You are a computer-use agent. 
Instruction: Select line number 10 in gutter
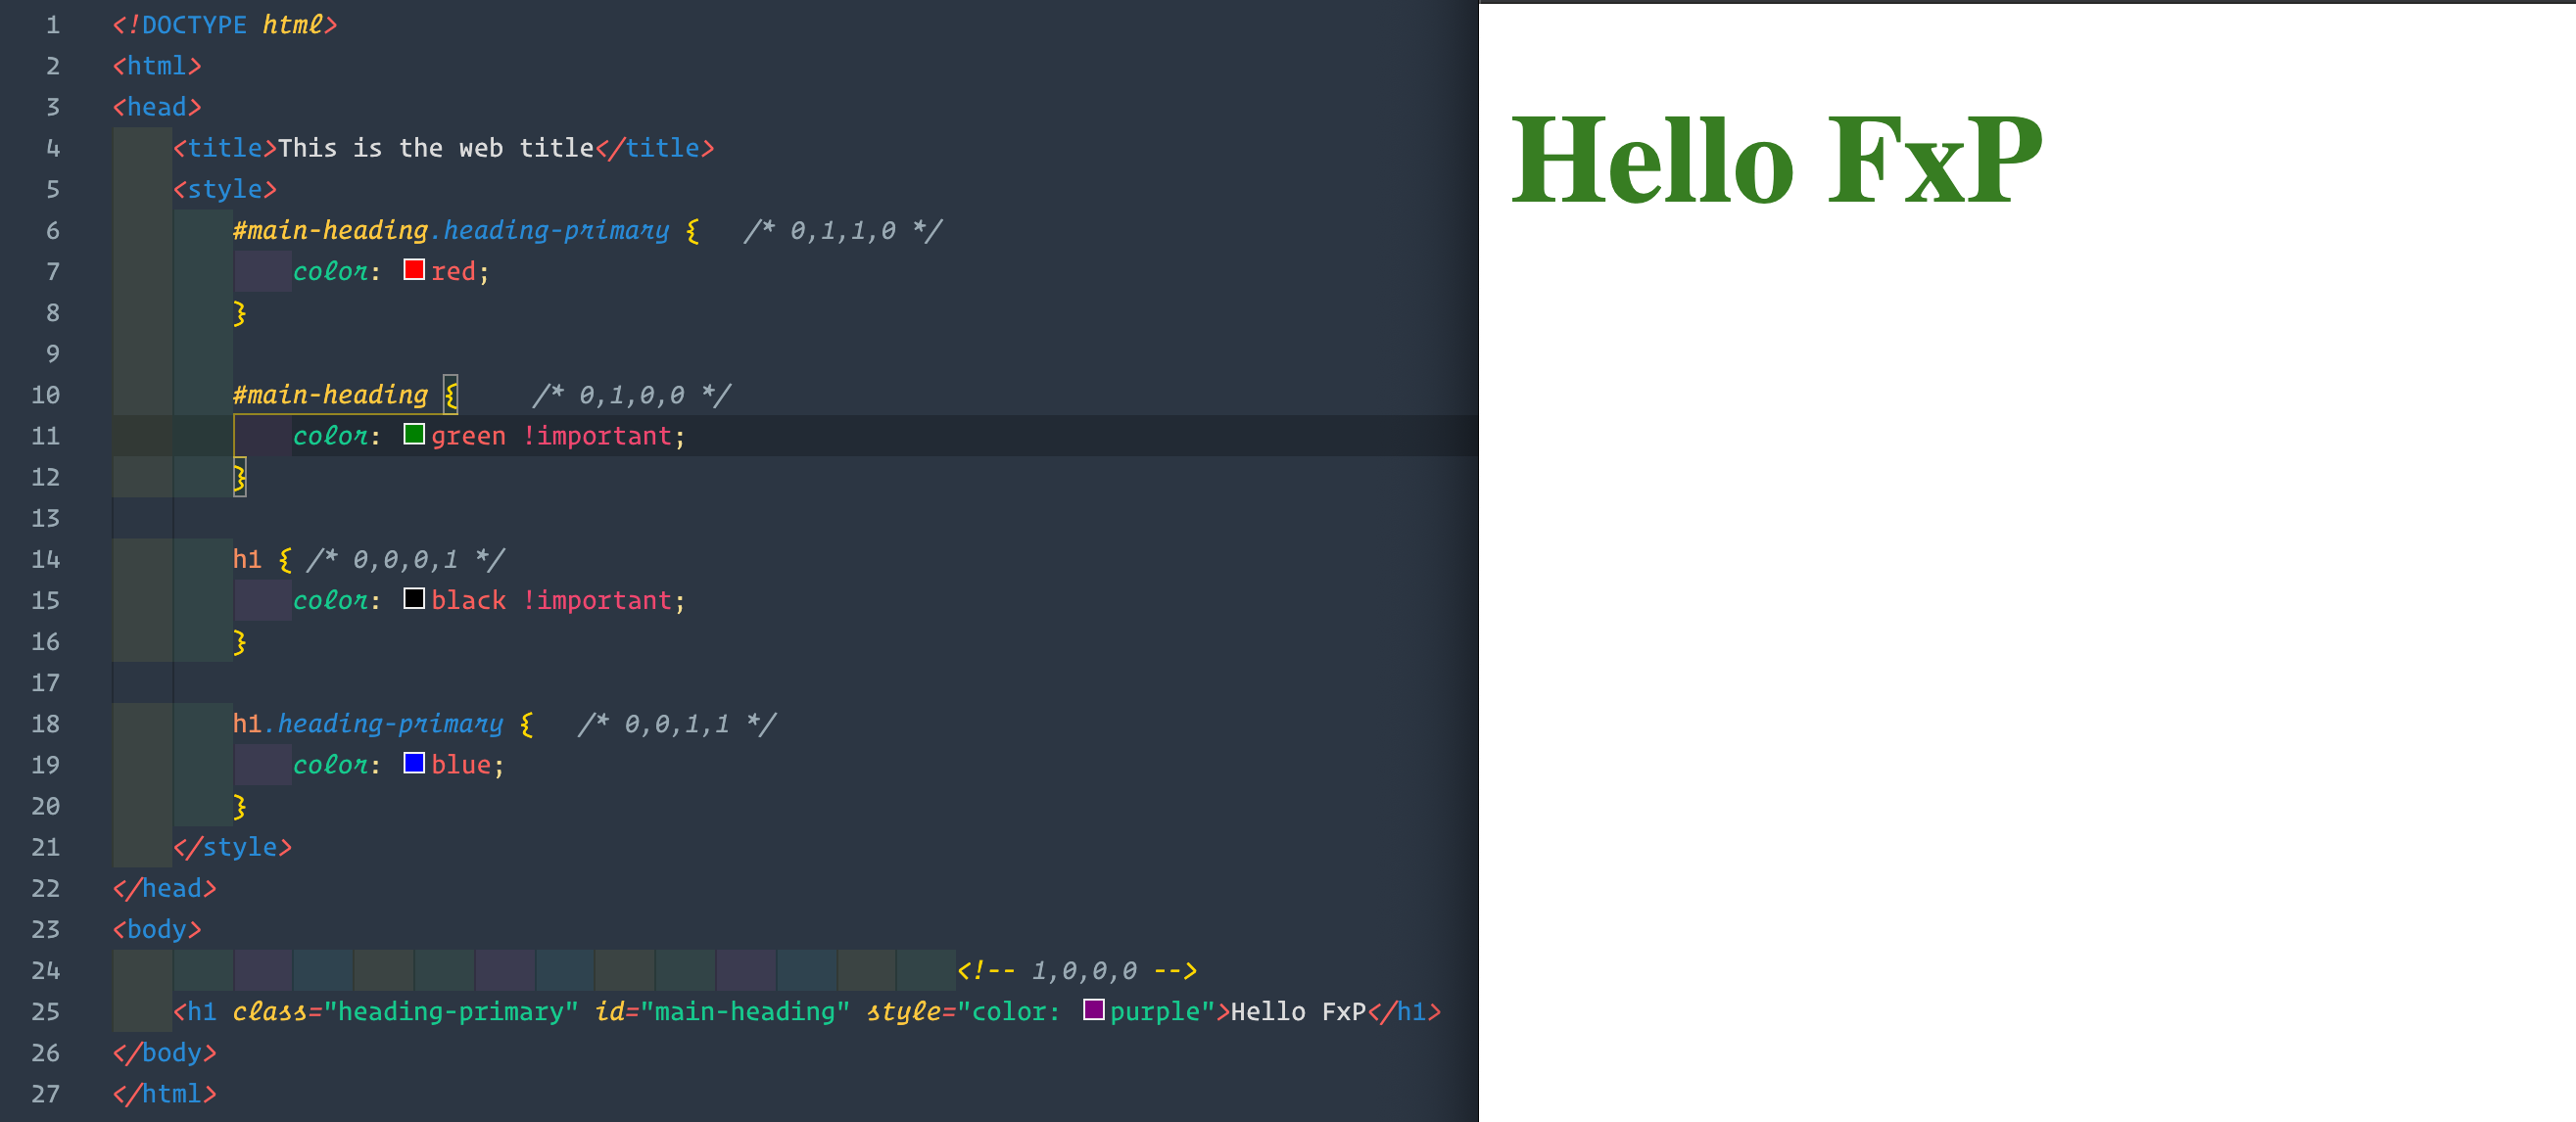click(x=45, y=395)
